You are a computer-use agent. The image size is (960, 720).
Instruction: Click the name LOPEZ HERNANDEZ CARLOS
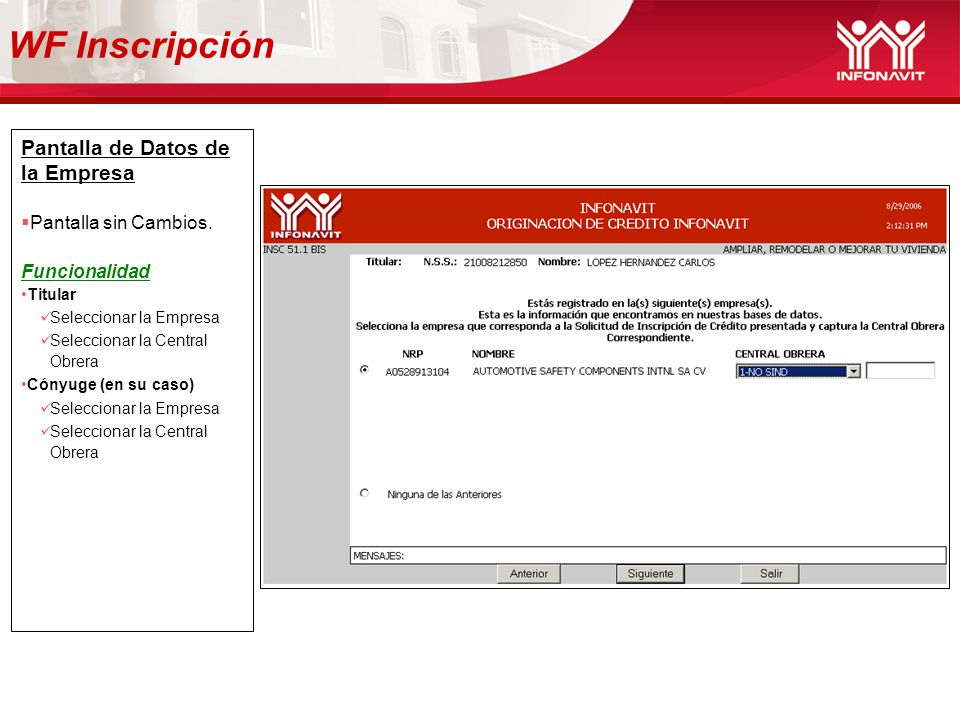(x=651, y=262)
